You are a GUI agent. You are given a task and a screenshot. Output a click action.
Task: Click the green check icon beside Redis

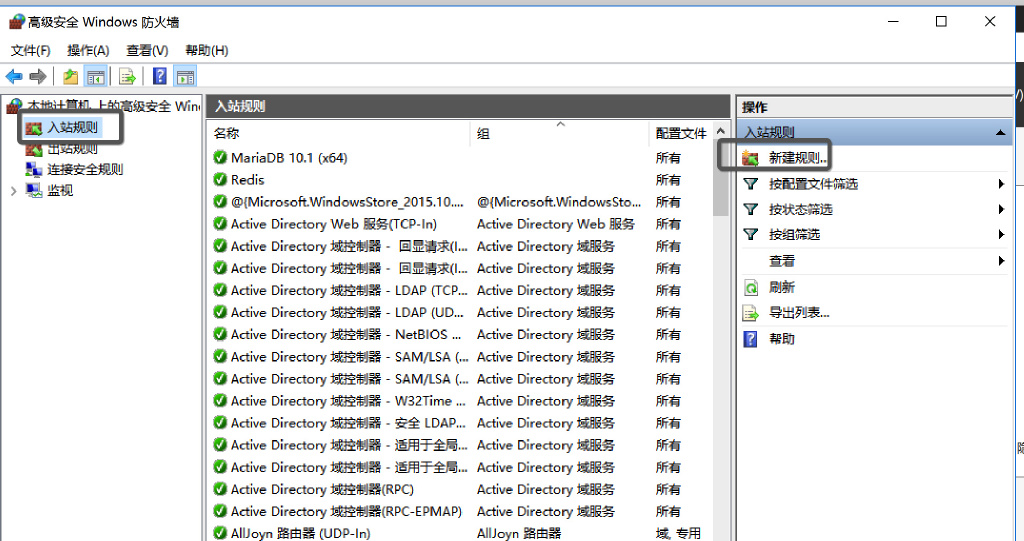220,179
